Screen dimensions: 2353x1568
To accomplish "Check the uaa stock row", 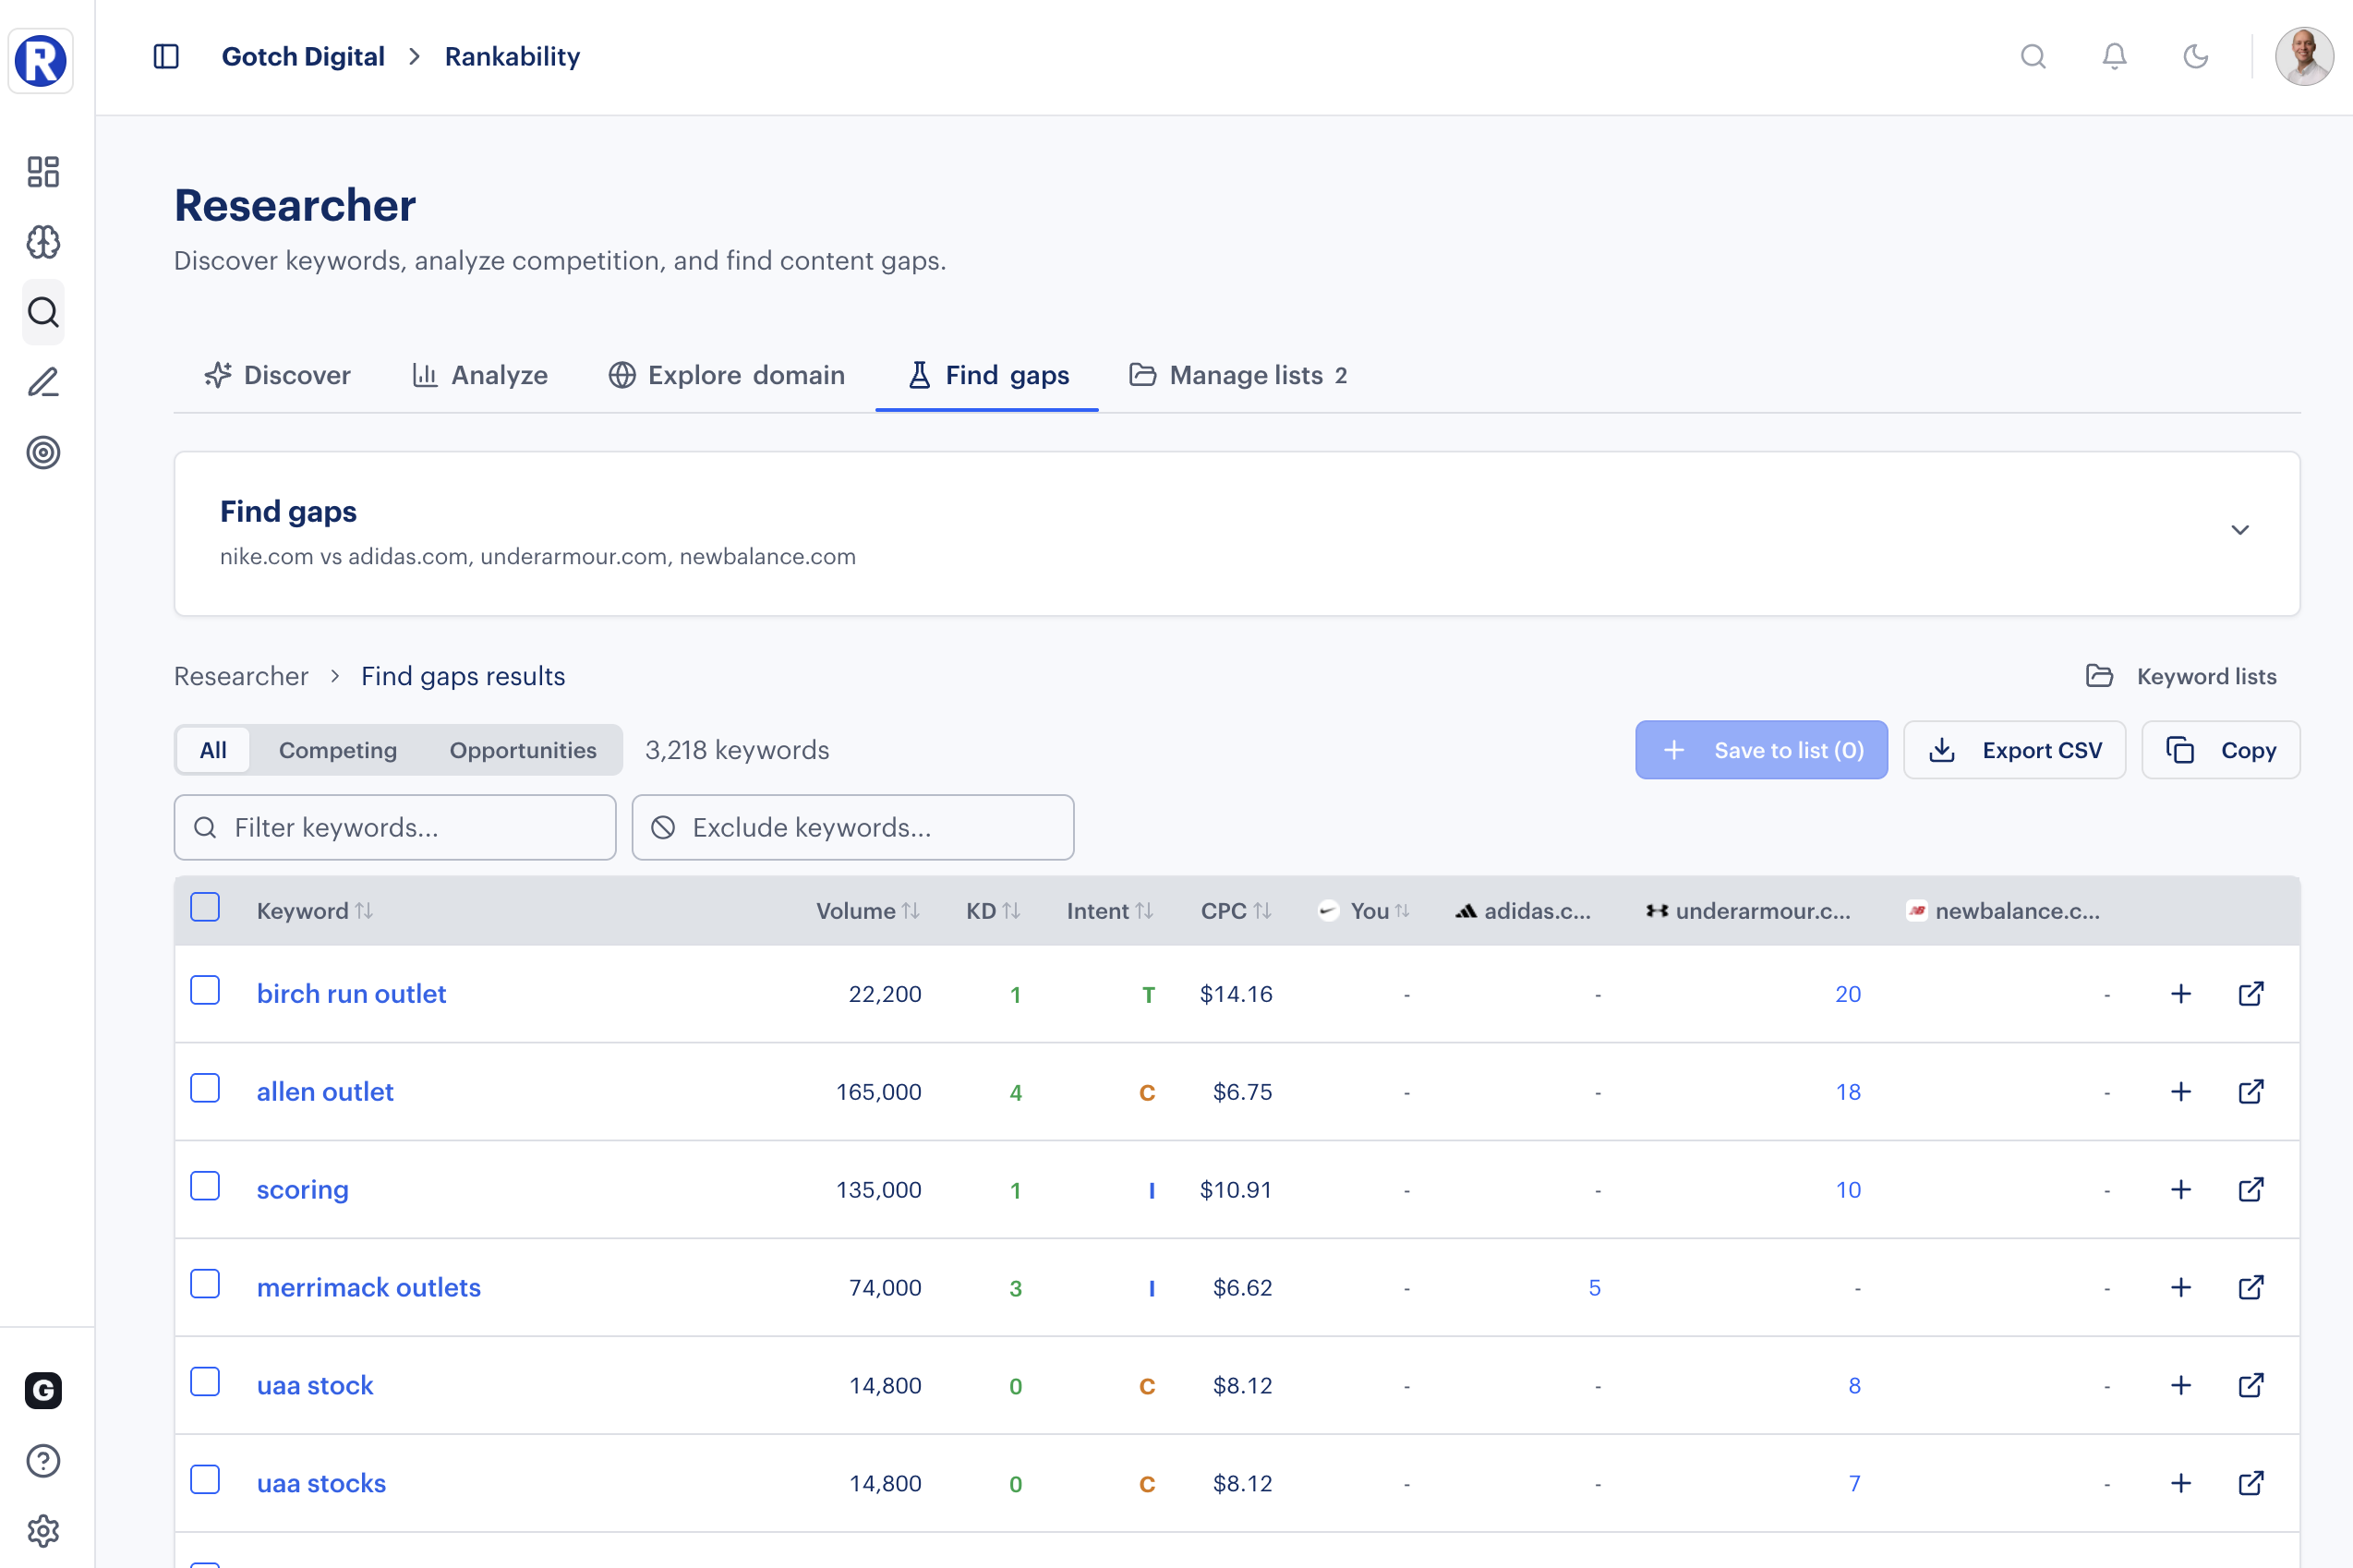I will click(205, 1382).
